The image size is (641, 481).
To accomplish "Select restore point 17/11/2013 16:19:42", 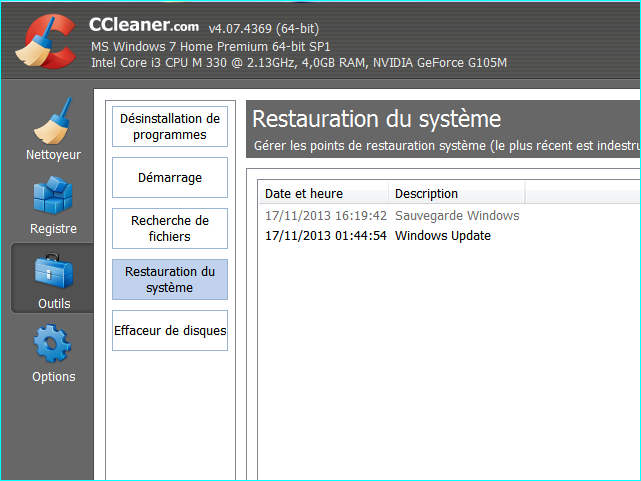I will (326, 215).
